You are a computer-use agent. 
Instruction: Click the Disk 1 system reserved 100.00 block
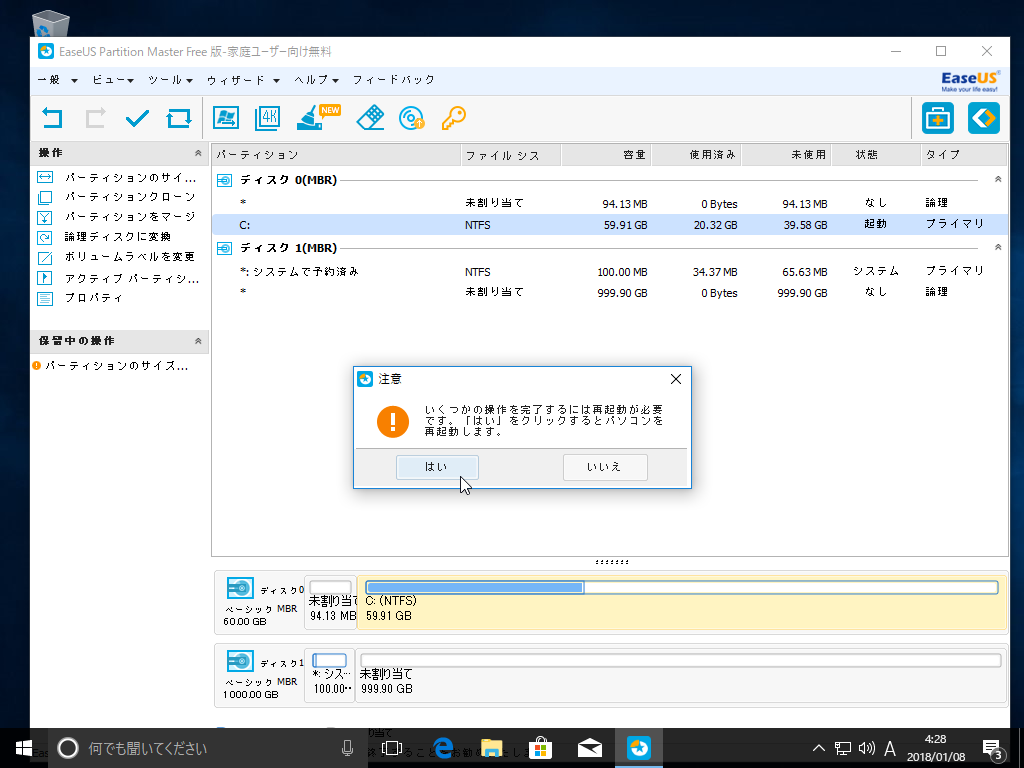click(x=330, y=675)
